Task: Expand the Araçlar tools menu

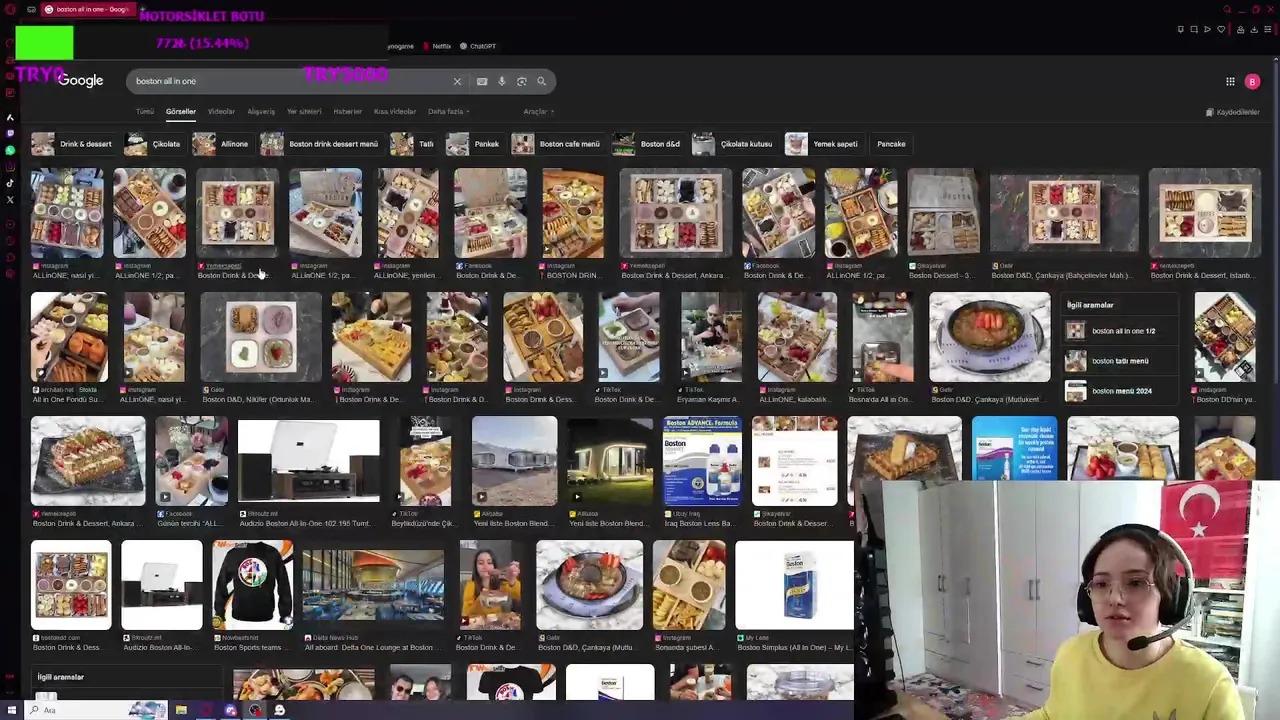Action: tap(538, 111)
